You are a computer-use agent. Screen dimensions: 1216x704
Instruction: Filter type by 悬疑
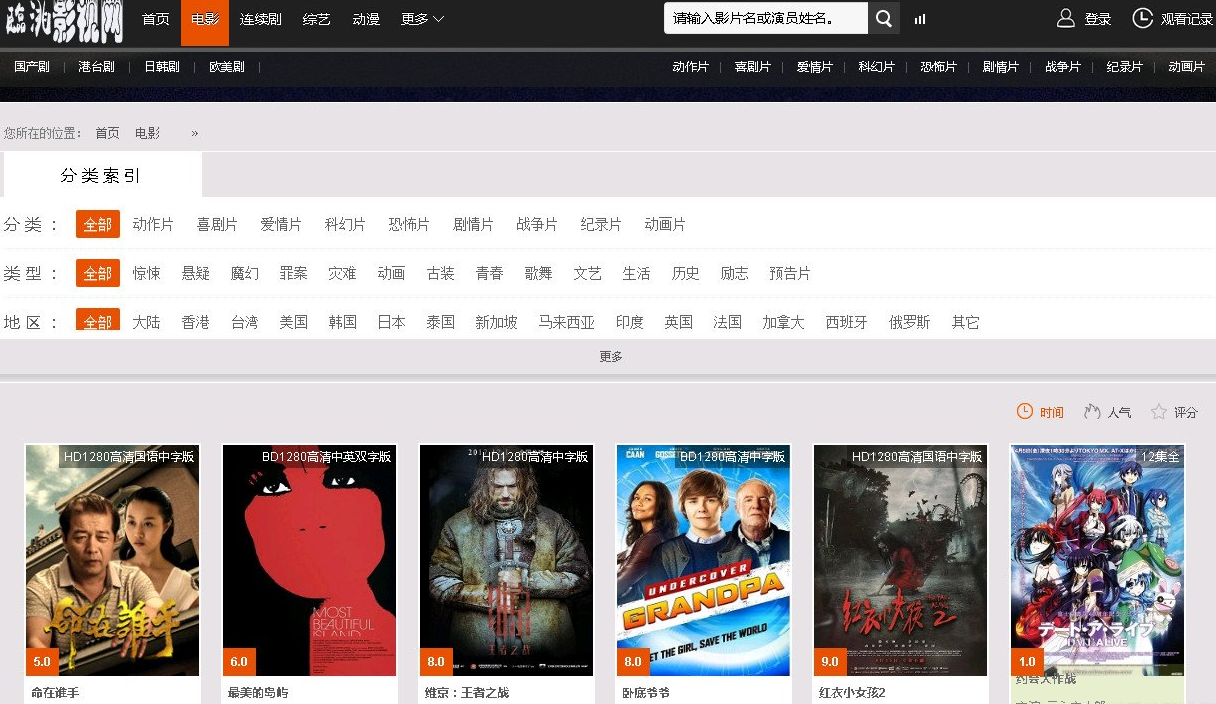click(195, 273)
